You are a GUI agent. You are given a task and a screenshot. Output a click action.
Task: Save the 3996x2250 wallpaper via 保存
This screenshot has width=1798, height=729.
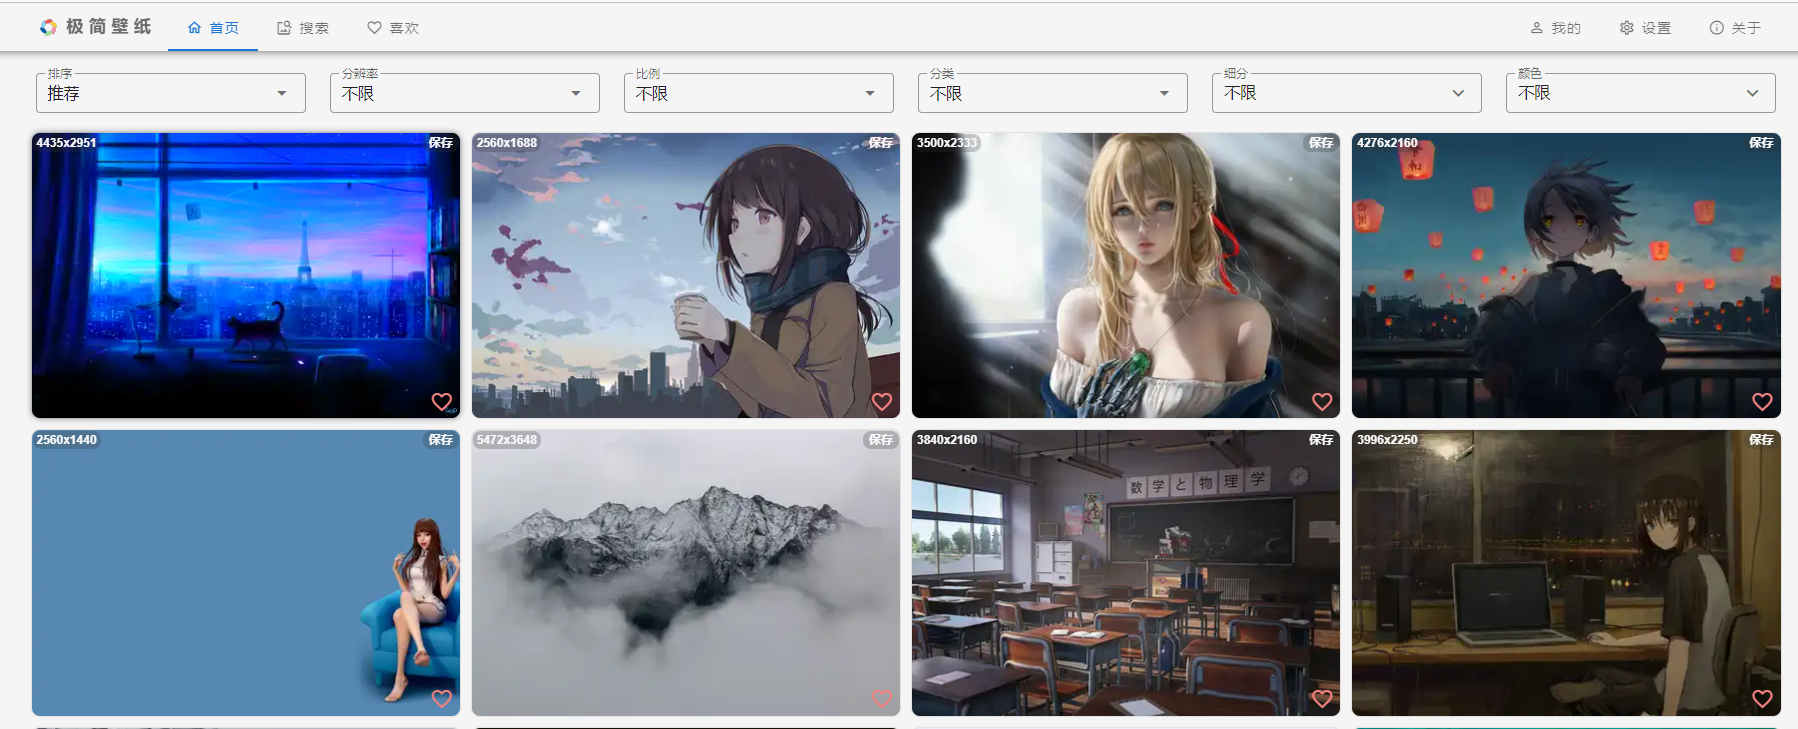pos(1761,440)
